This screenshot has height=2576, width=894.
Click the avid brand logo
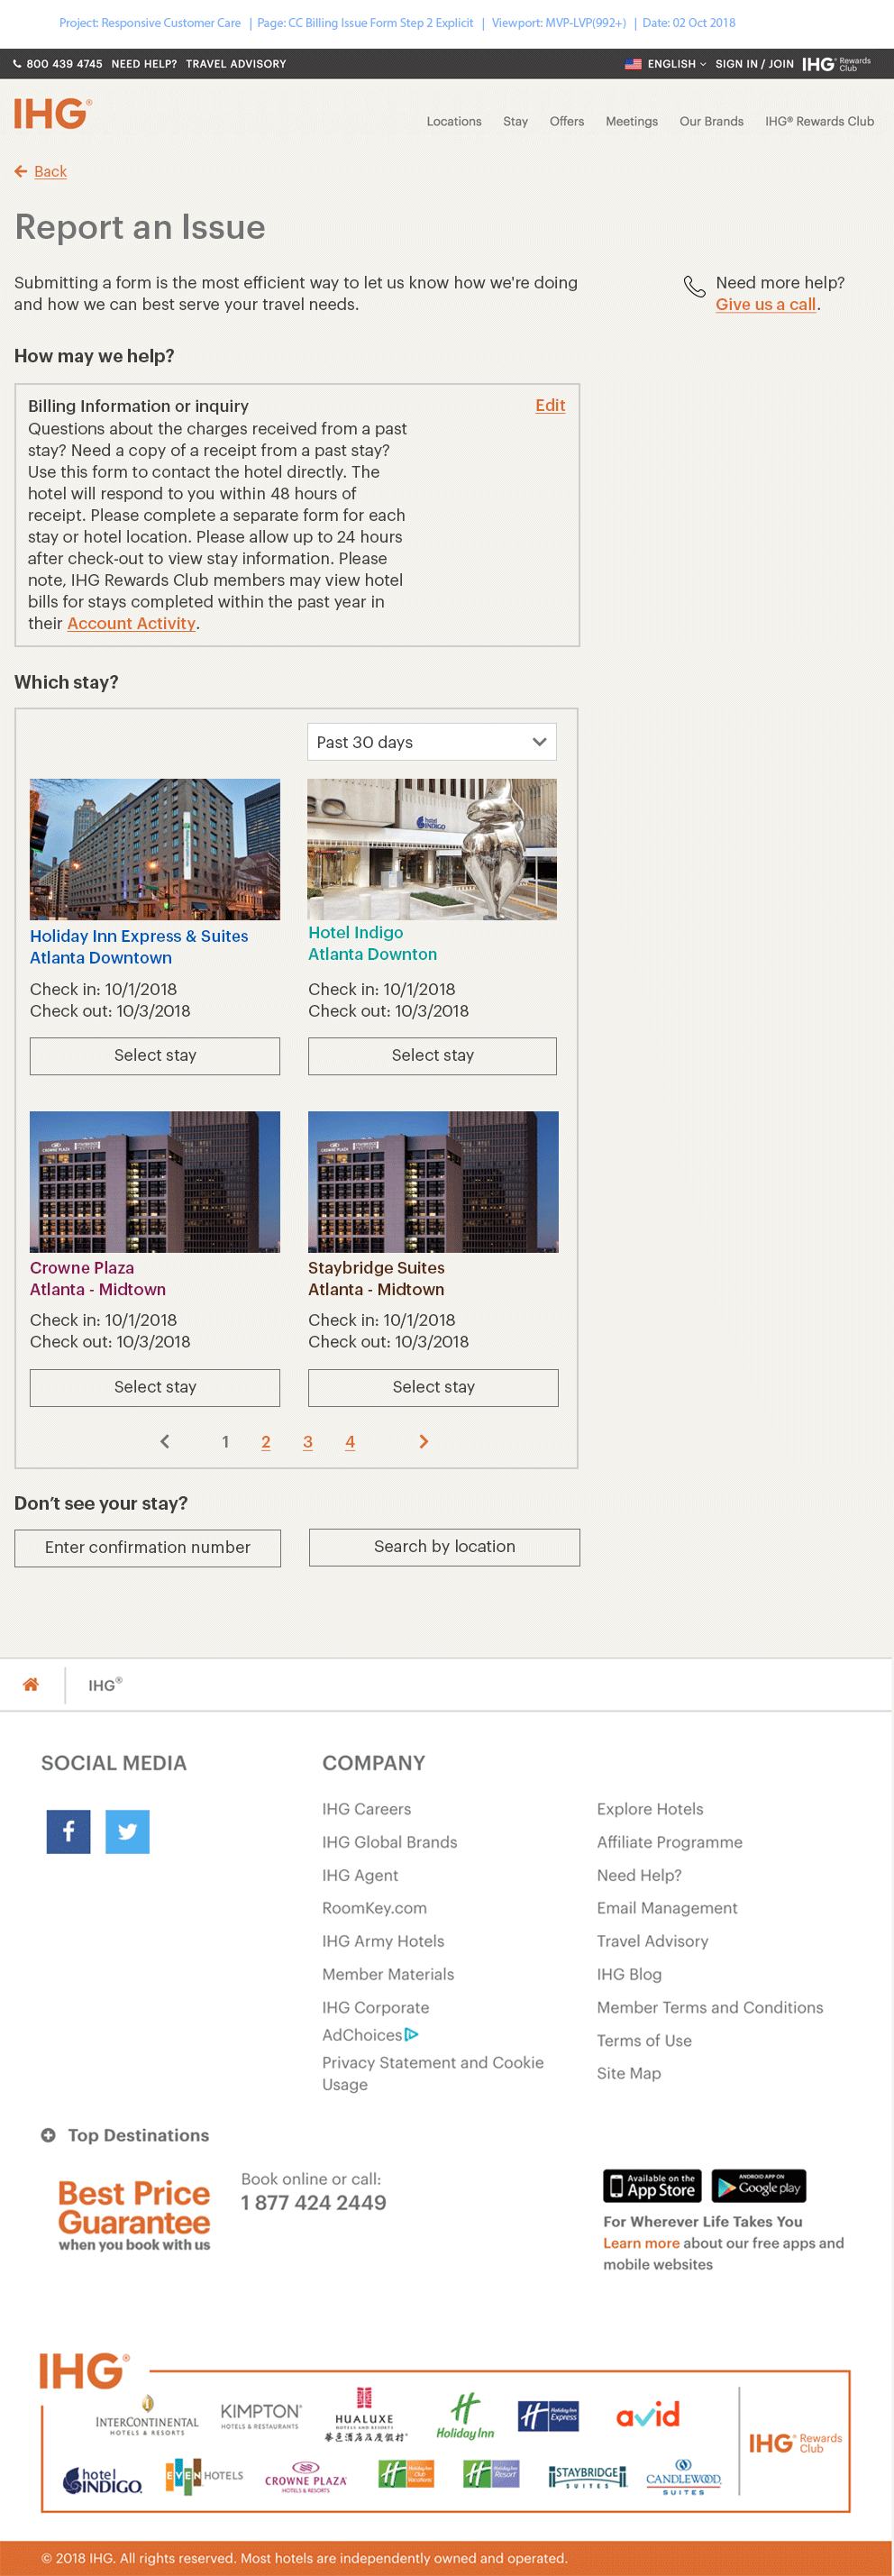click(648, 2415)
